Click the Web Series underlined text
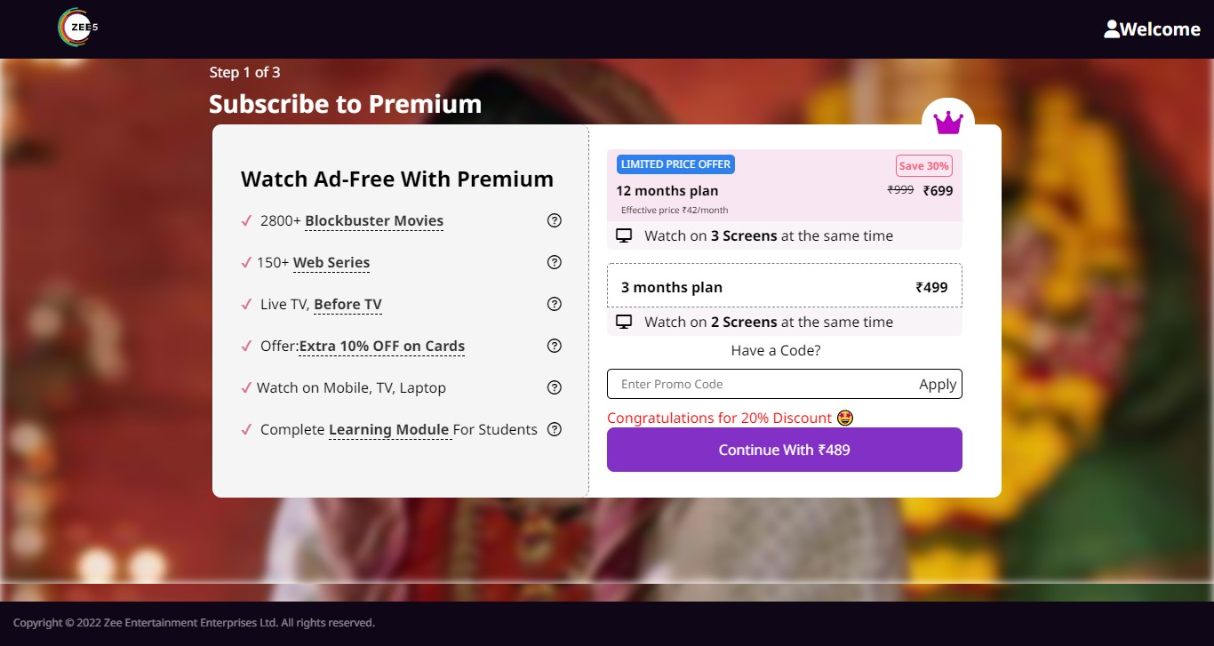Screen dimensions: 1214x646 click(x=331, y=263)
